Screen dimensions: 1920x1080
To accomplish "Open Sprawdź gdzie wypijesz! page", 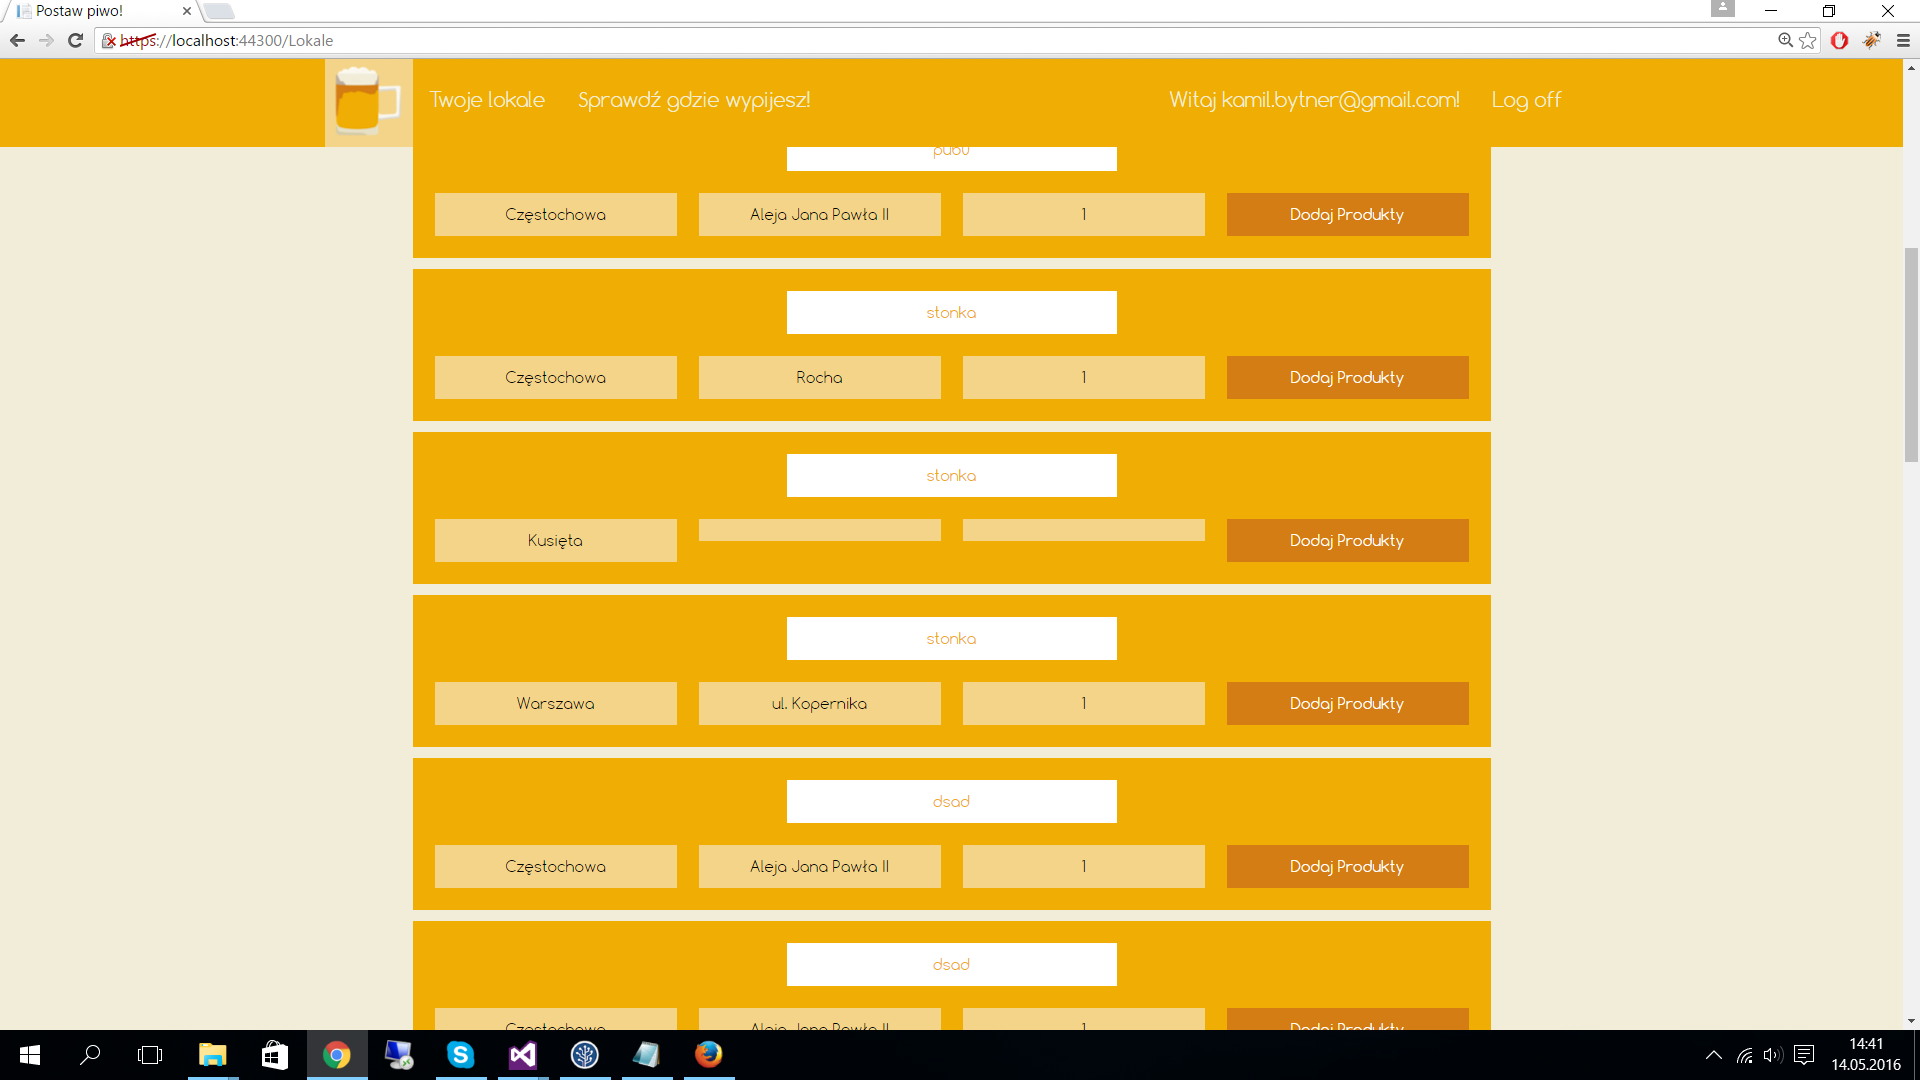I will pos(694,100).
